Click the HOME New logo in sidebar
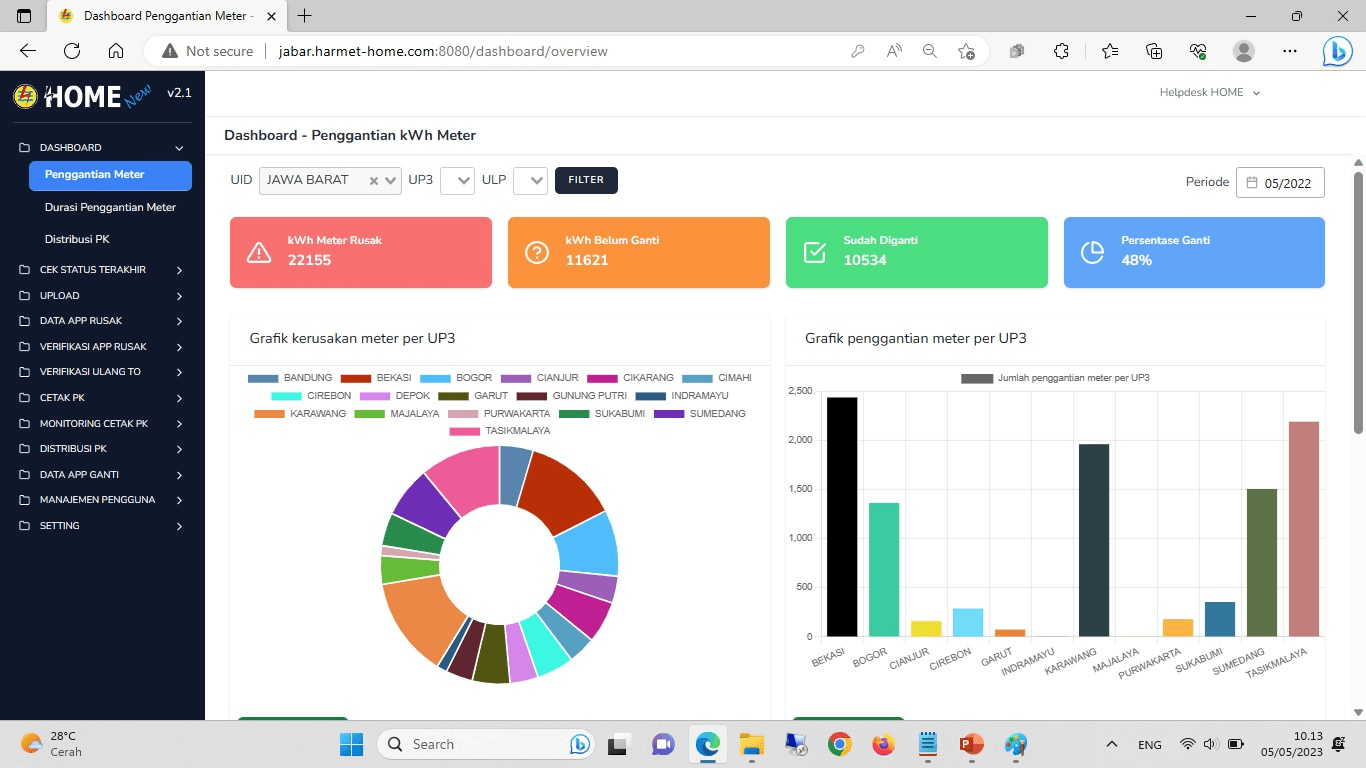 click(x=82, y=95)
